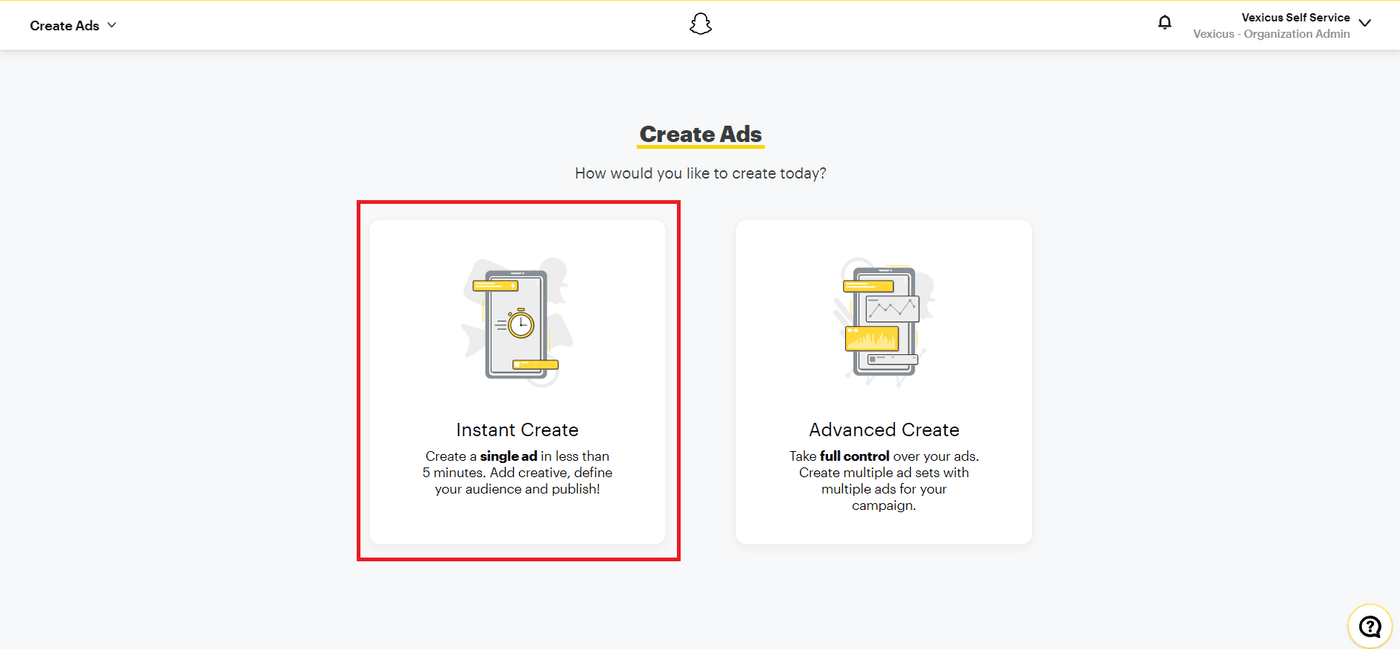Select the Instant Create card title
The width and height of the screenshot is (1400, 649).
(x=517, y=429)
